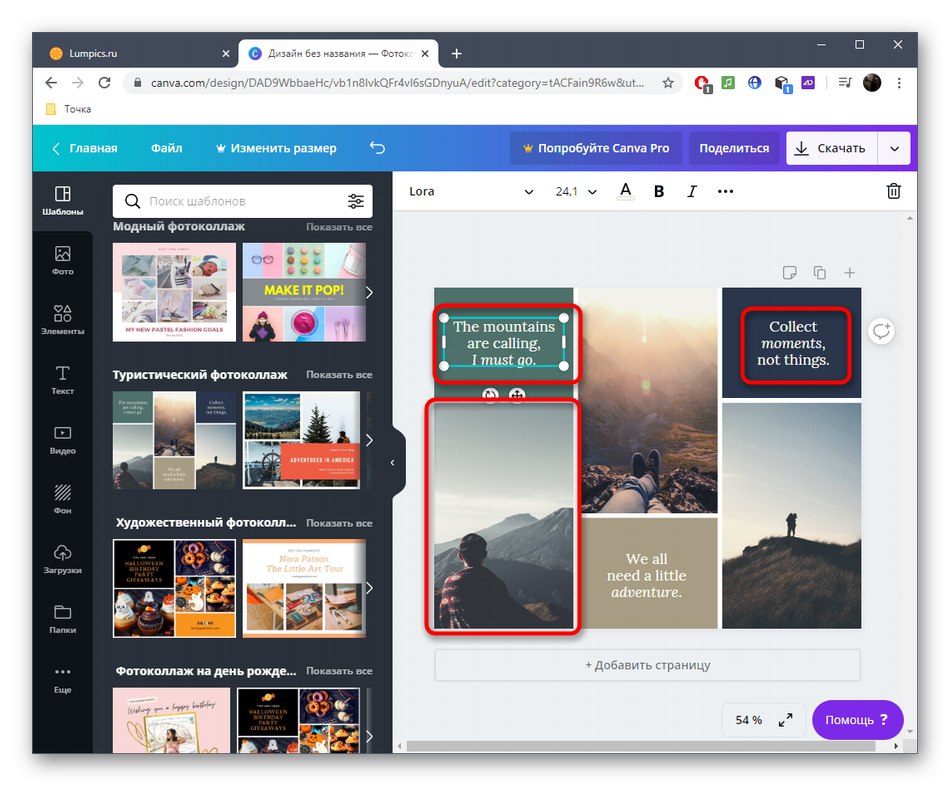The image size is (950, 786).
Task: Click the Поделиться share button
Action: tap(734, 148)
